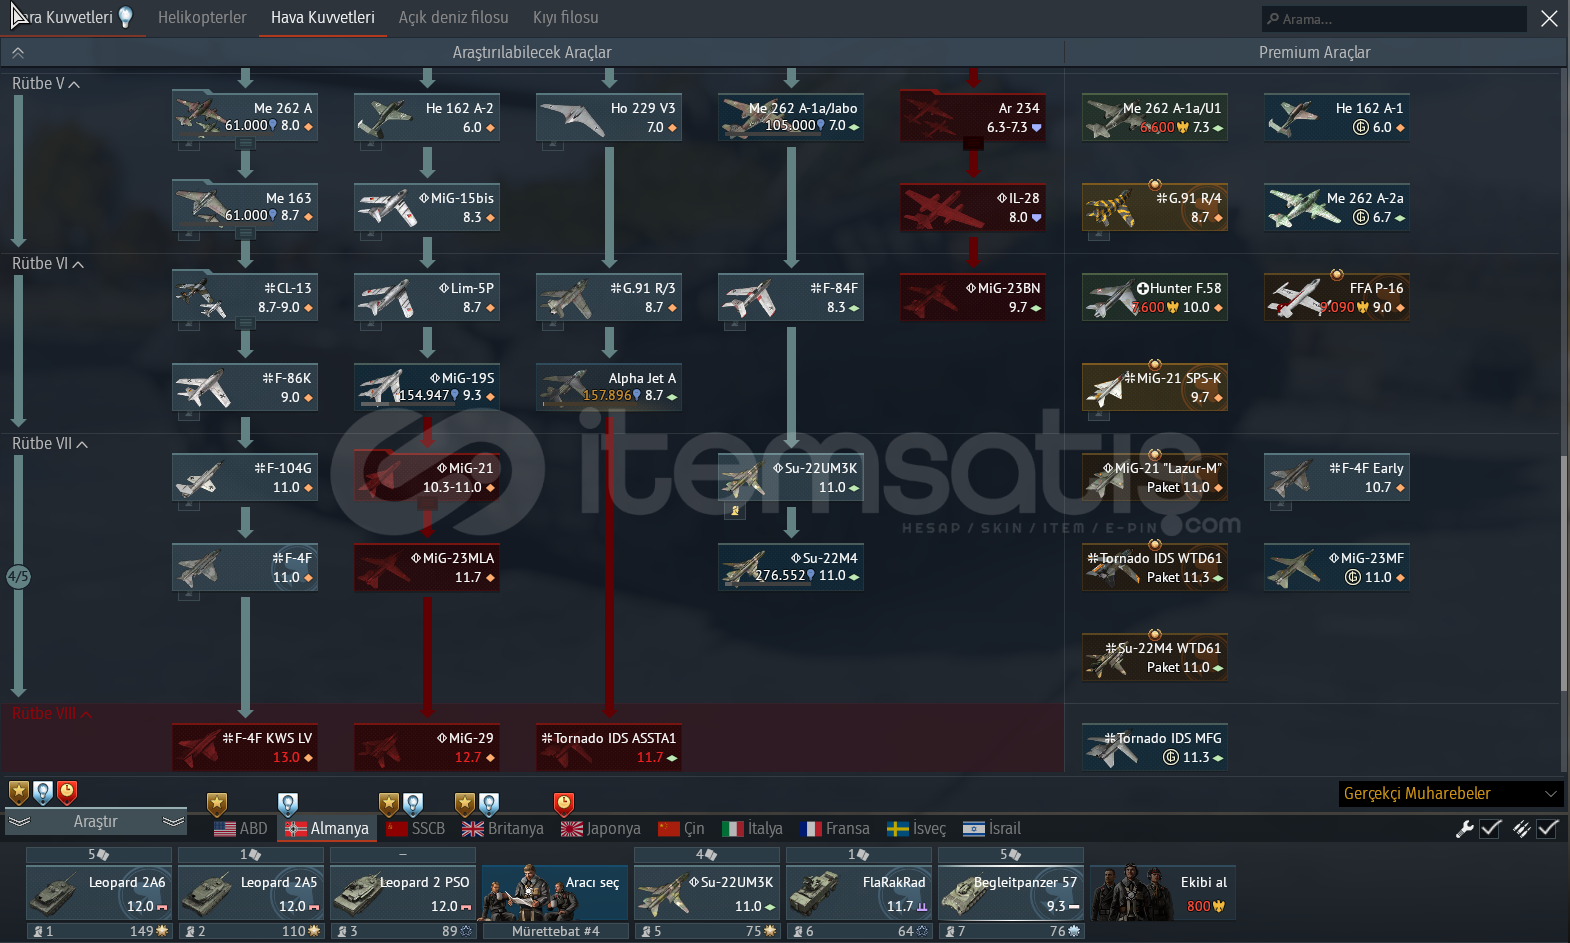Select the Tornado IDS MFG card
1570x943 pixels.
(1155, 747)
